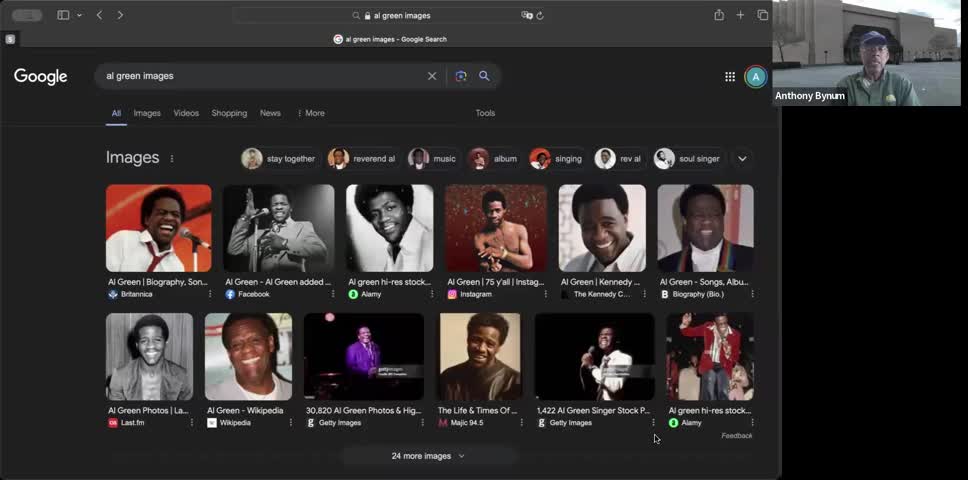This screenshot has width=968, height=480.
Task: Switch to the All results tab
Action: click(x=116, y=113)
